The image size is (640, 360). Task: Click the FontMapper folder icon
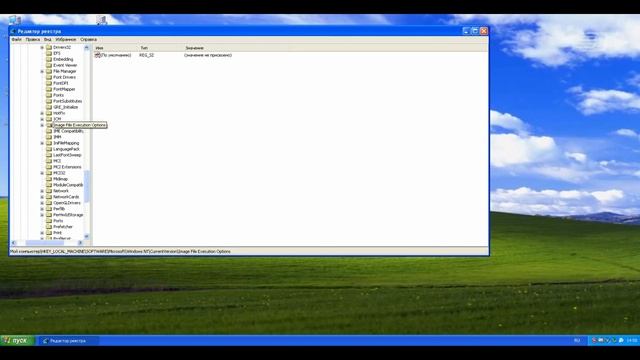click(49, 89)
